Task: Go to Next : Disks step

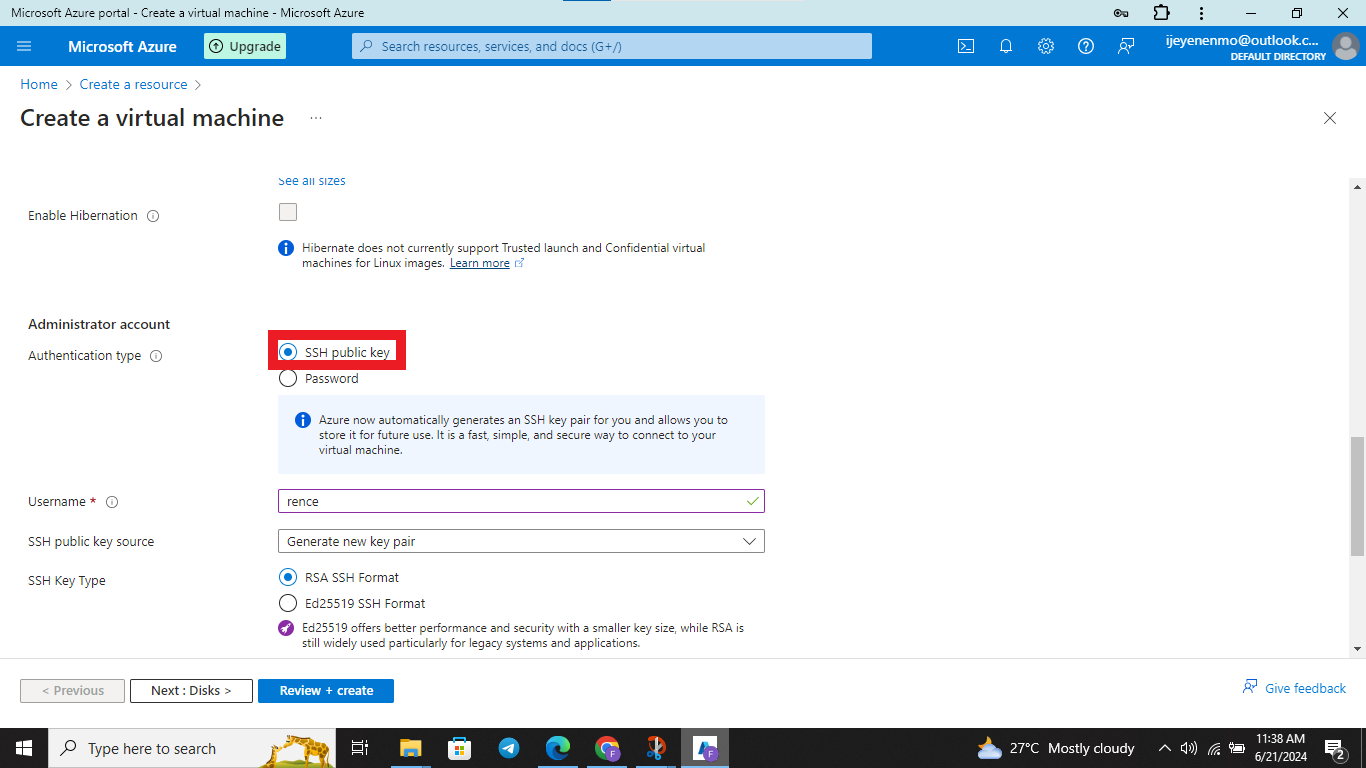Action: (191, 691)
